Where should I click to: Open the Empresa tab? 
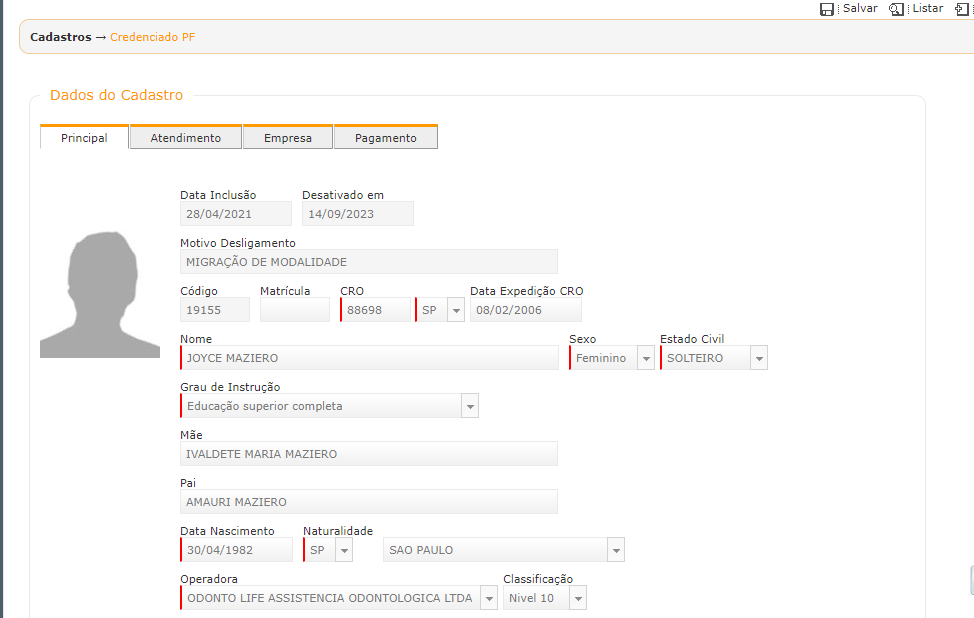(x=288, y=138)
